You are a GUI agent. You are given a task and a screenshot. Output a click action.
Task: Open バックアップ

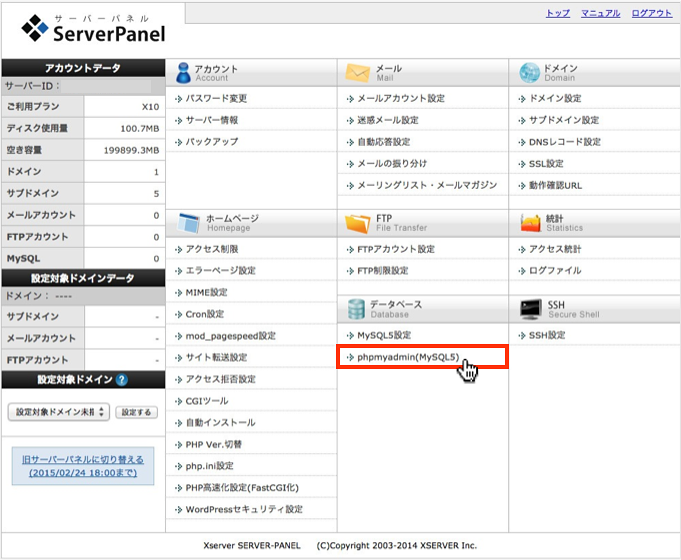(212, 142)
